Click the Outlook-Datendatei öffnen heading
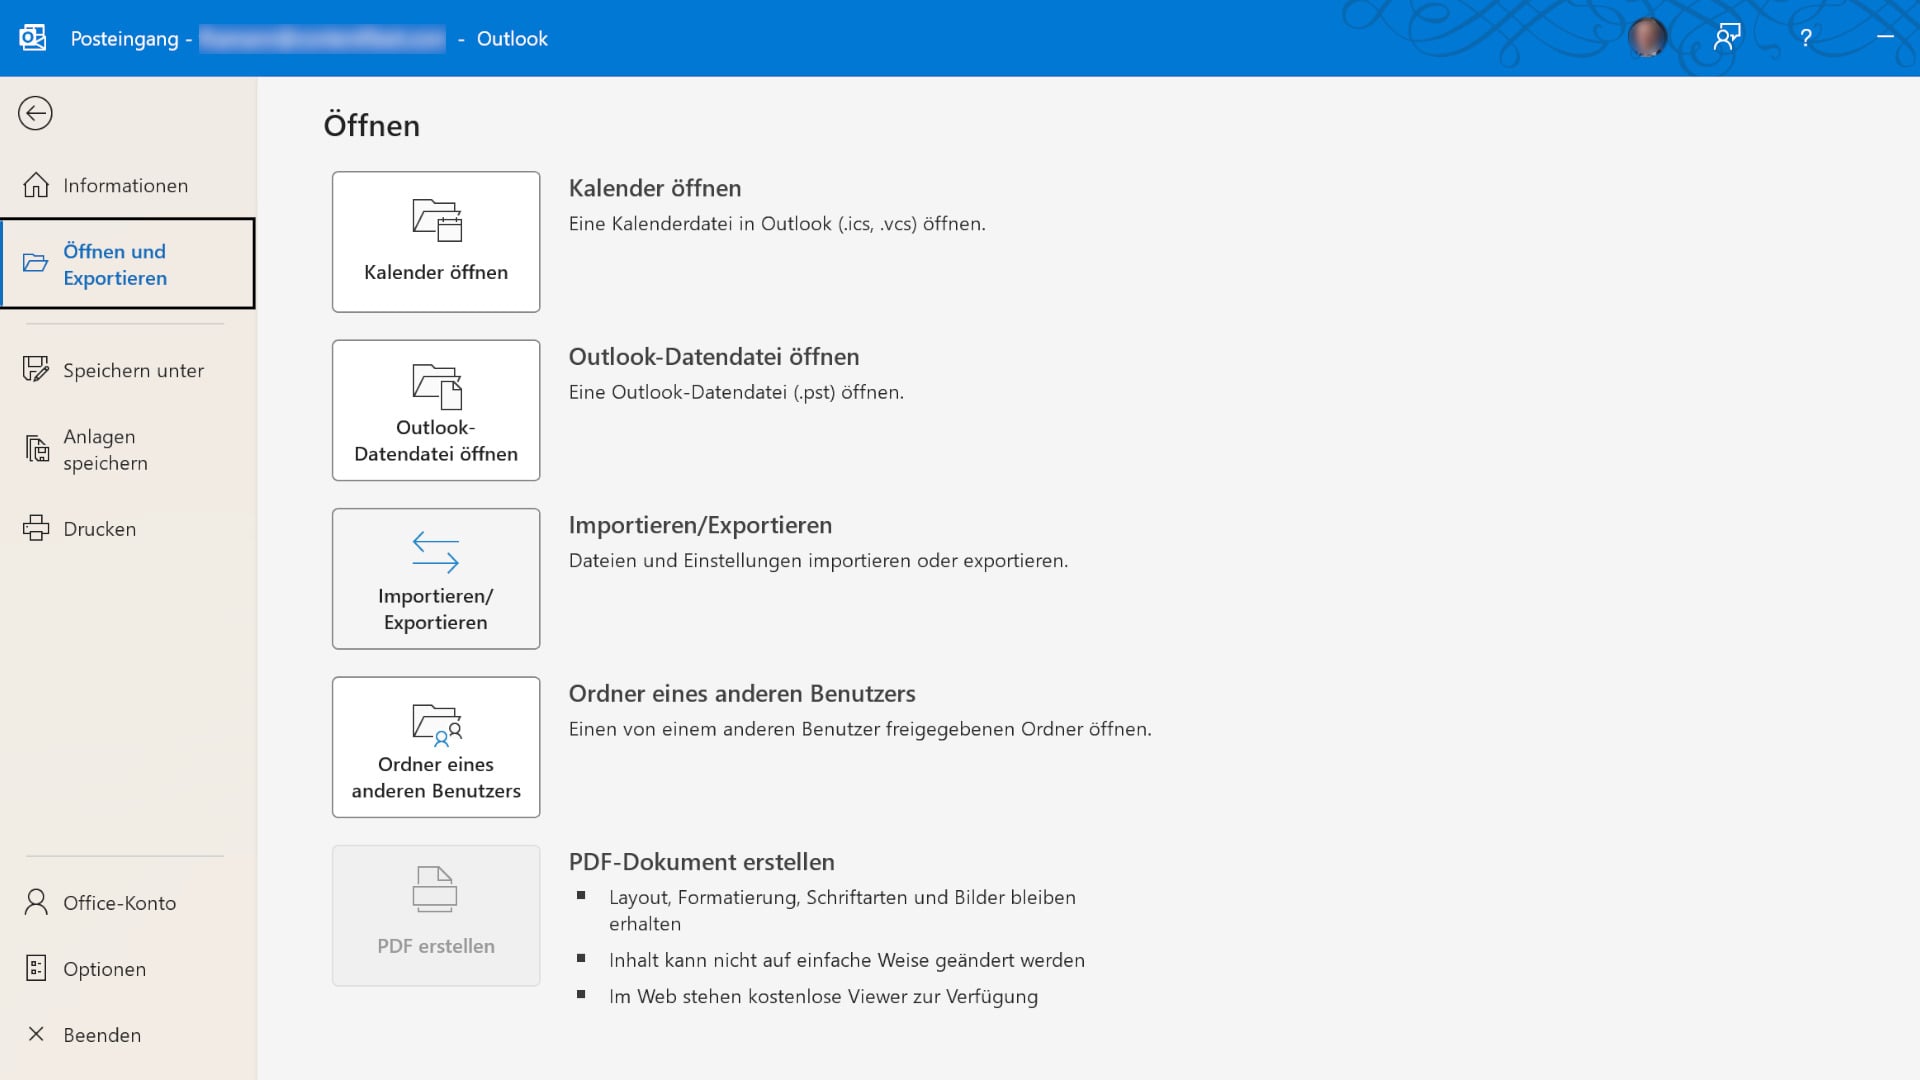The image size is (1920, 1080). (x=714, y=357)
